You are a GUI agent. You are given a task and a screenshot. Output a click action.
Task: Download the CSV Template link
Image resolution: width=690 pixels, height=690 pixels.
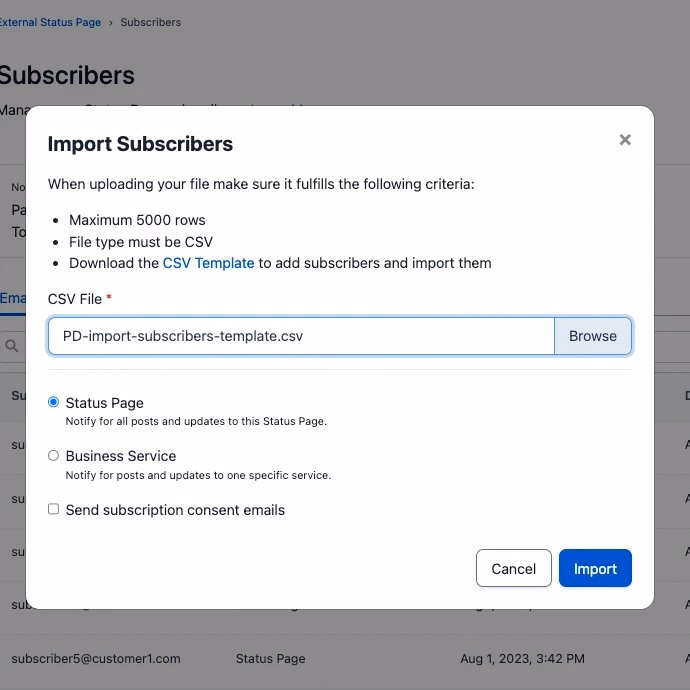click(208, 263)
